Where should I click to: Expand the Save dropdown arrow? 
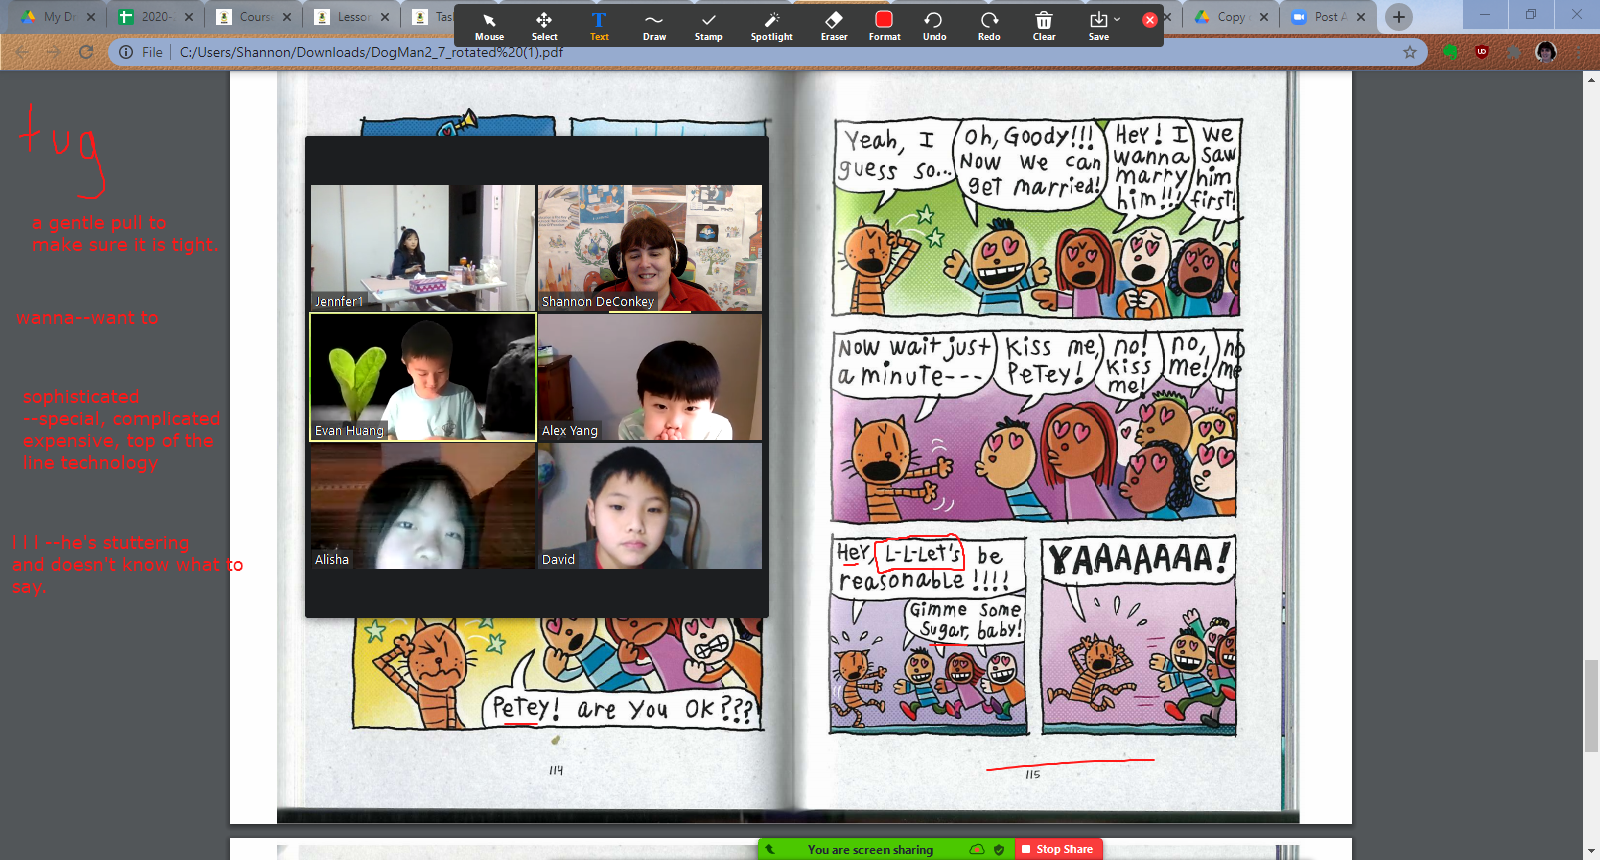coord(1117,19)
